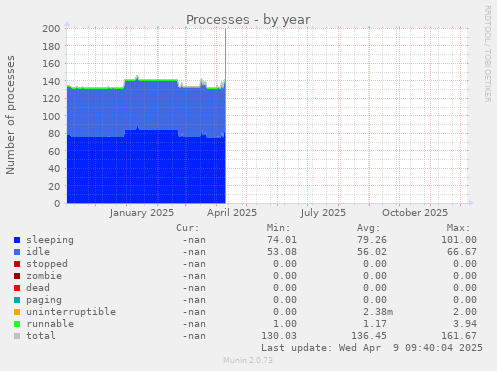
Task: Click the 'October 2025' x-axis label
Action: [415, 213]
